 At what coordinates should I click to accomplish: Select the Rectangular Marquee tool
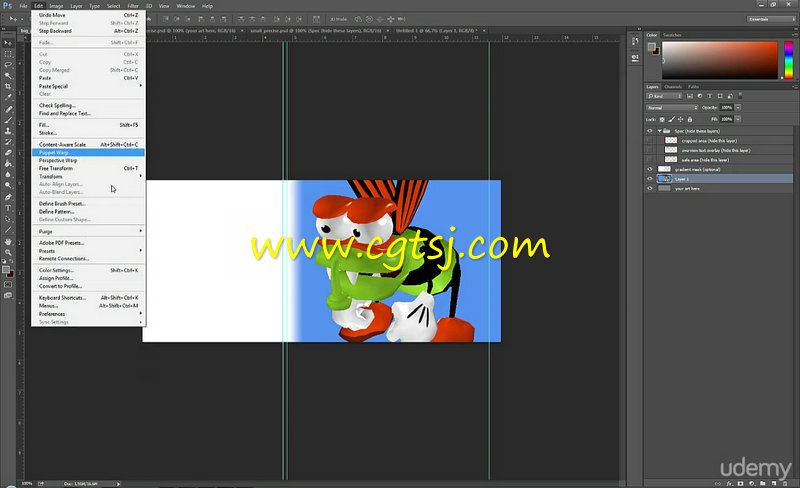tap(8, 54)
